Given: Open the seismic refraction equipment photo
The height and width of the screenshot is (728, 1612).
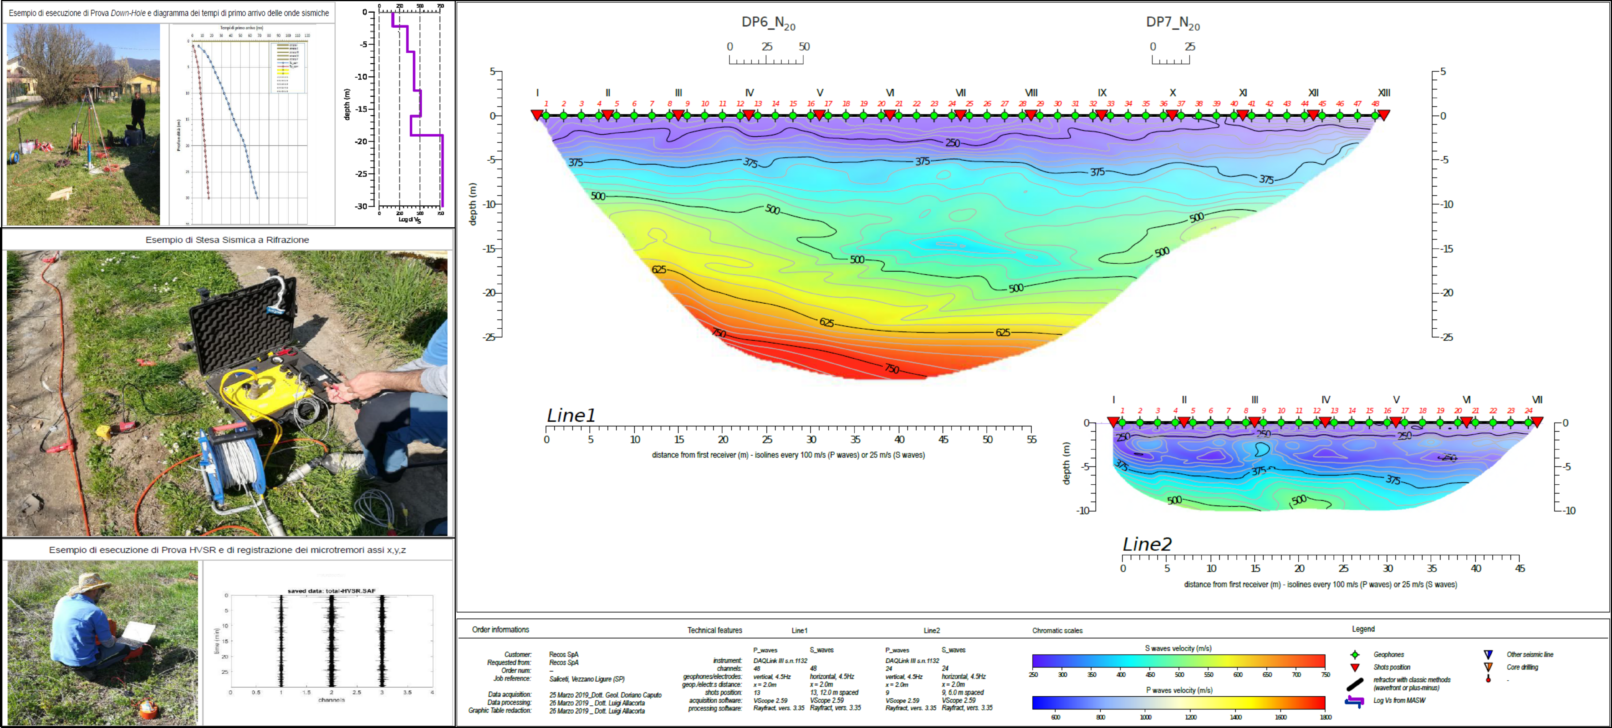Looking at the screenshot, I should coord(227,393).
